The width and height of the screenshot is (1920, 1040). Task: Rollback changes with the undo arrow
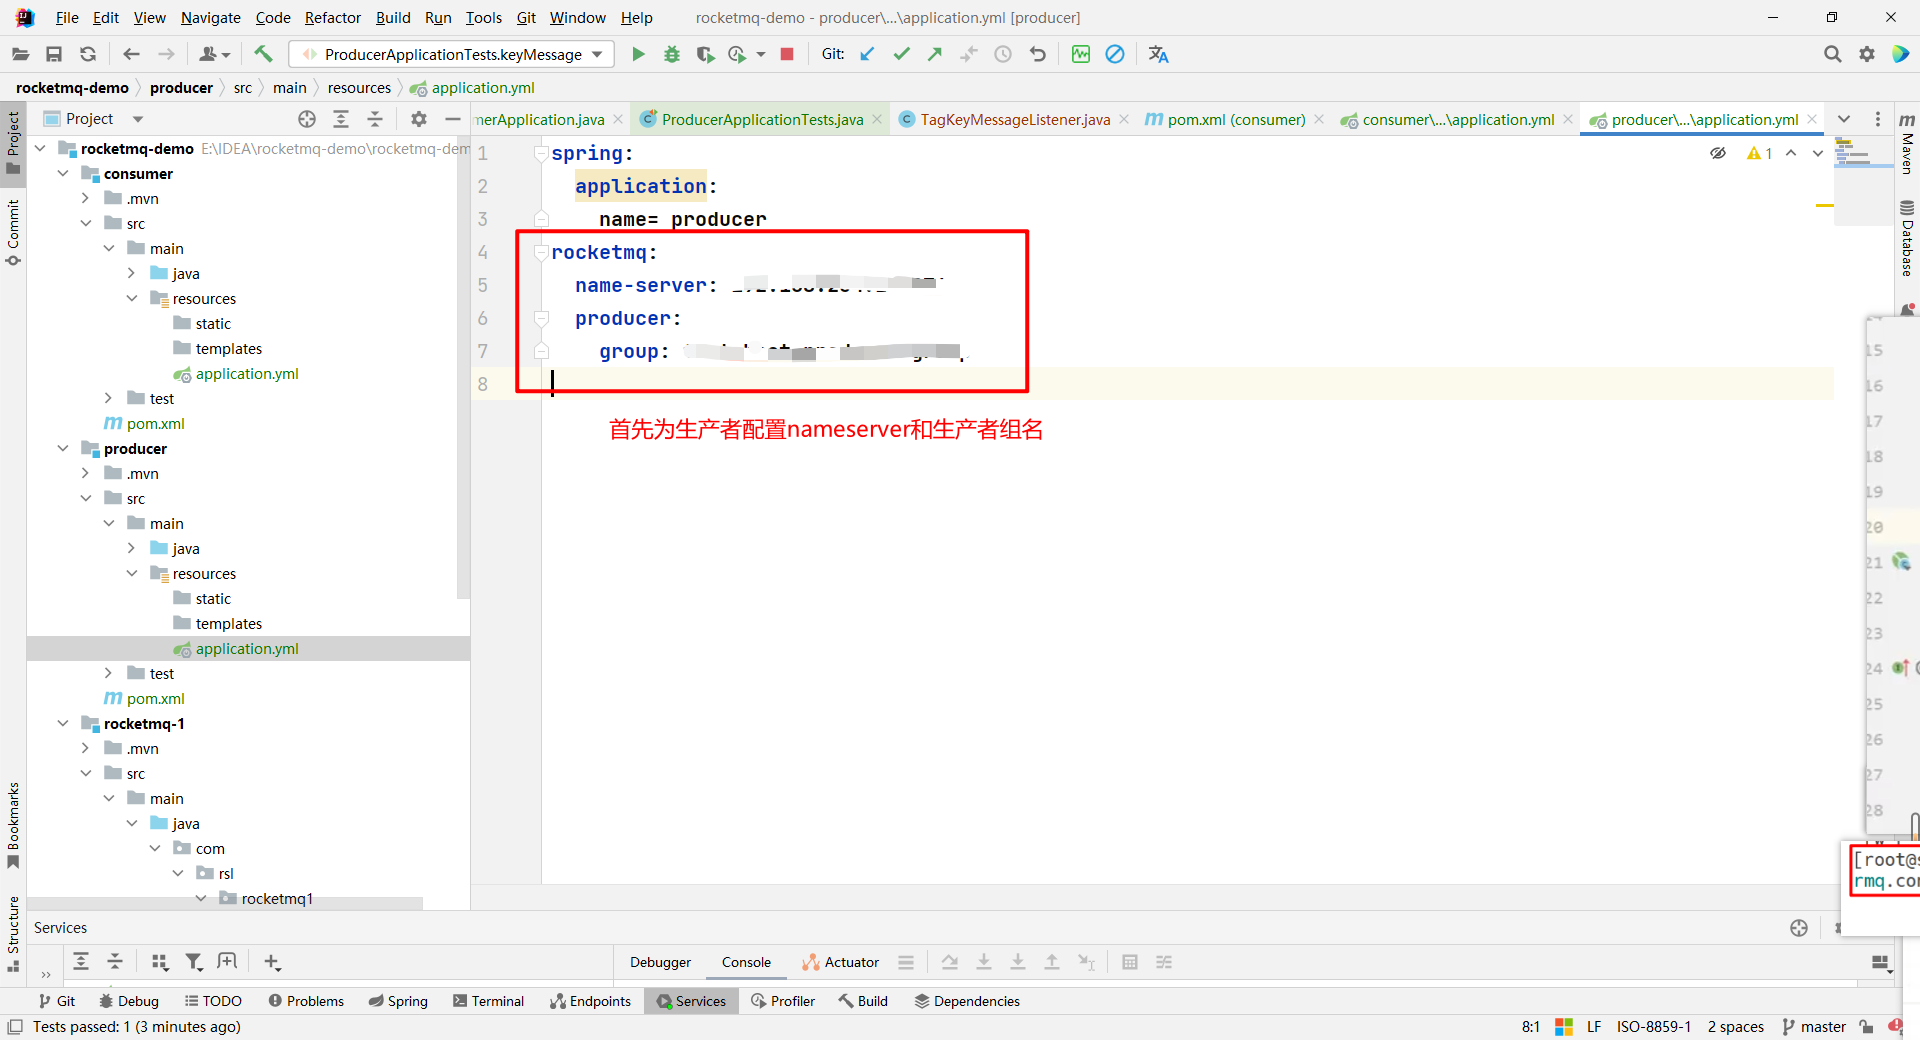point(1038,54)
